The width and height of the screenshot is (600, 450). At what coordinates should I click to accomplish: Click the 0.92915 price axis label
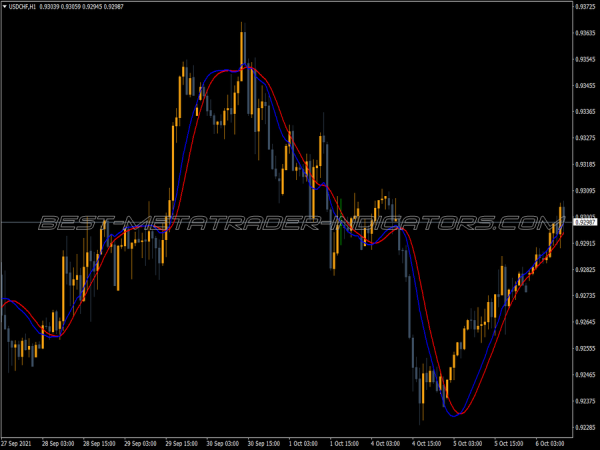585,243
